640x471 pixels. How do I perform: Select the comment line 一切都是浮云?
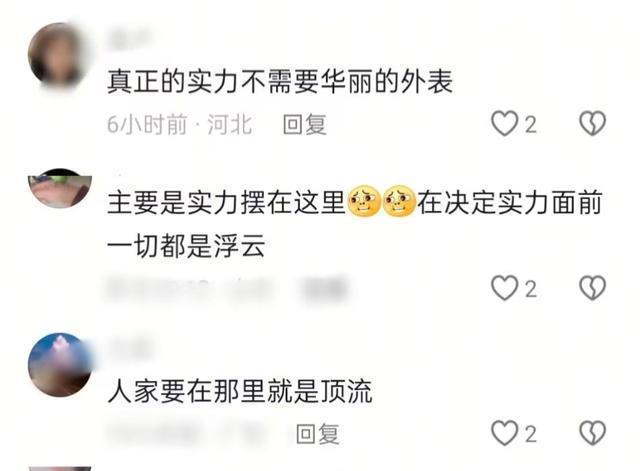[x=186, y=246]
